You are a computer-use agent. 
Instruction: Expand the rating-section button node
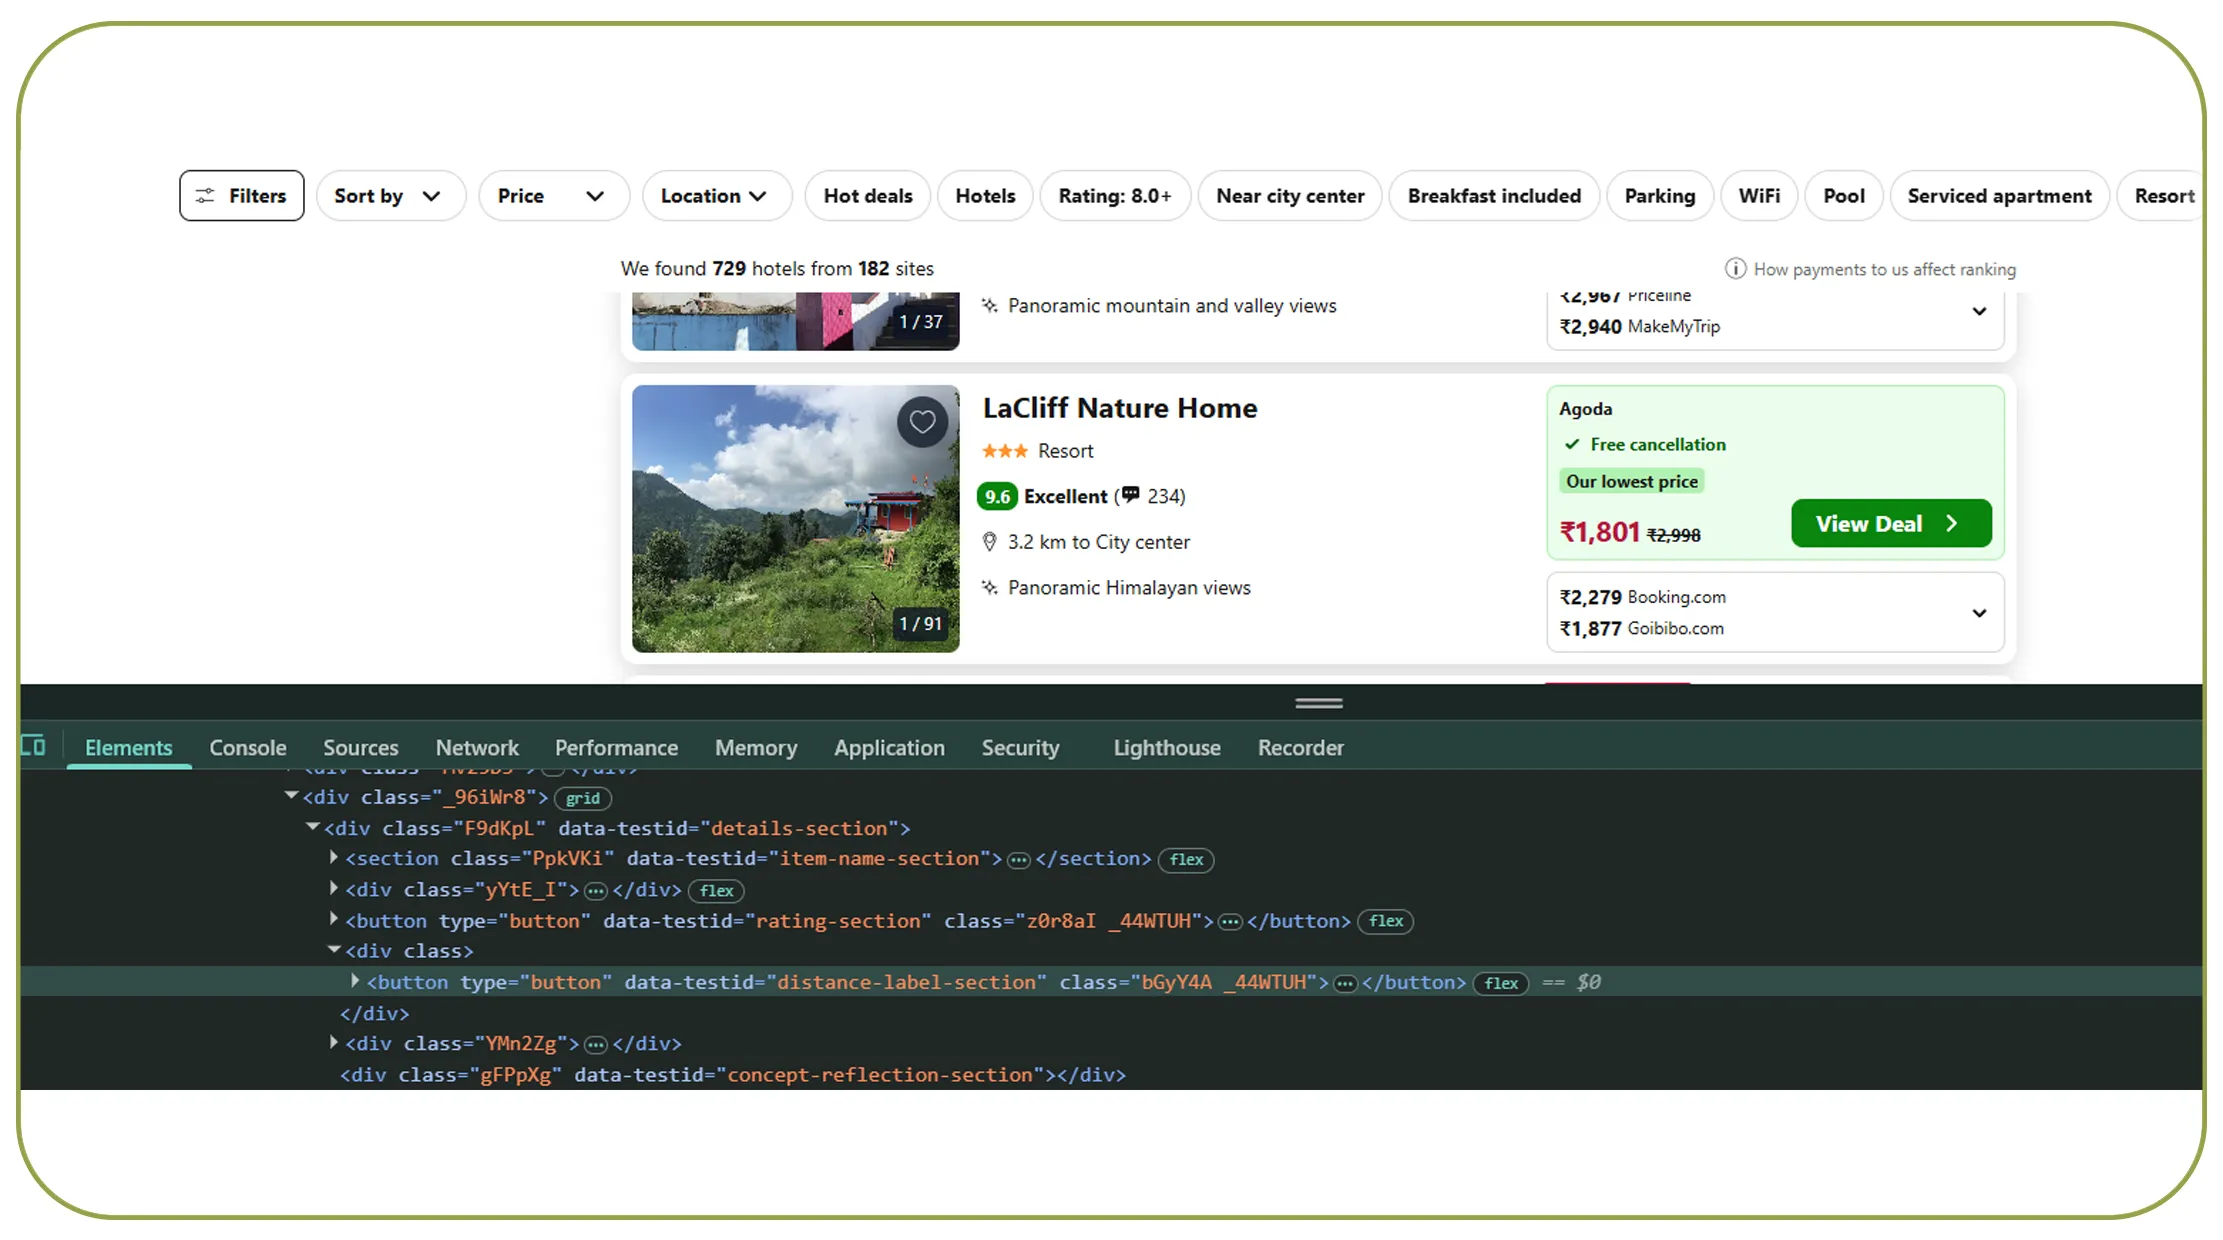[334, 919]
